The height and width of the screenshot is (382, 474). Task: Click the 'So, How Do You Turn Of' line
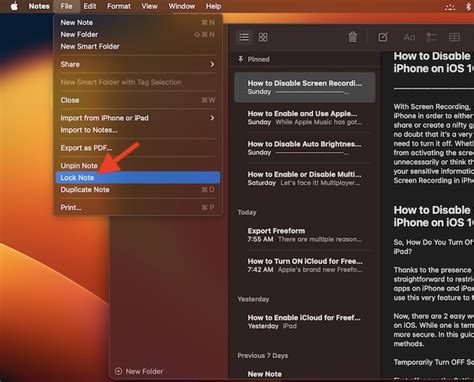coord(433,242)
